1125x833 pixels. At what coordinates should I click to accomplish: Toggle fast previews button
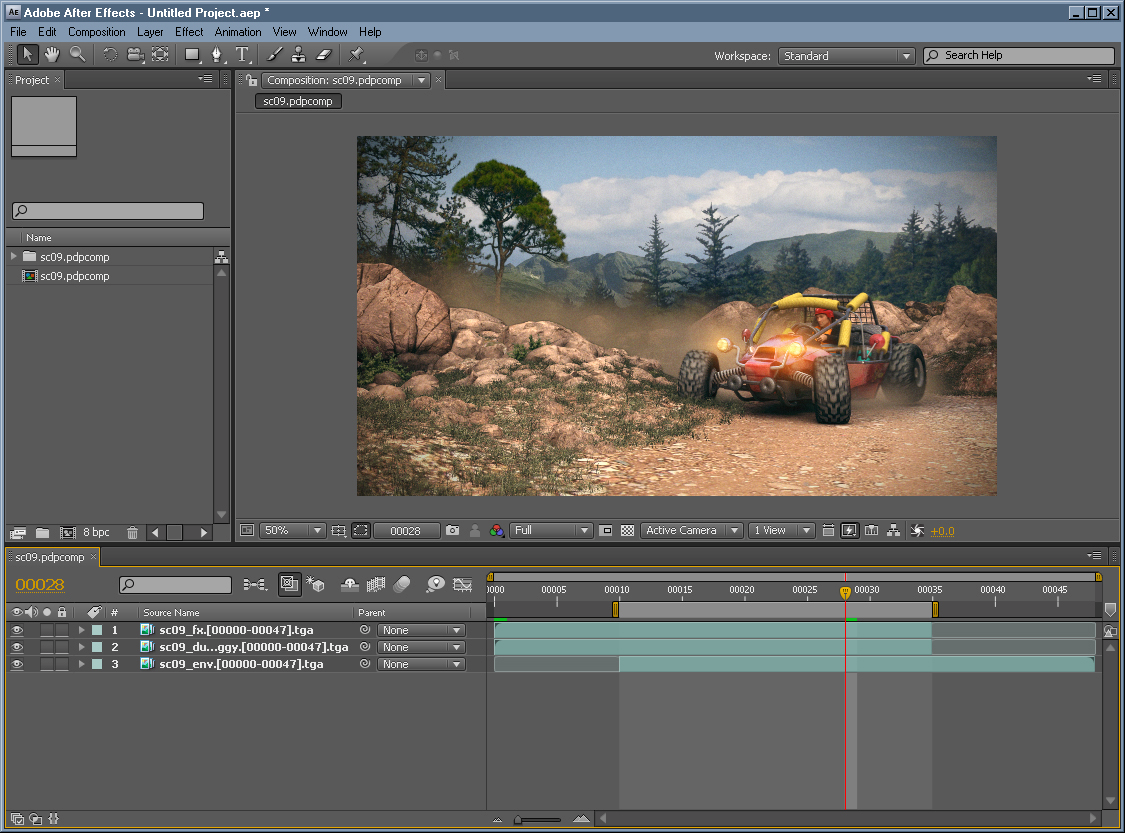tap(849, 531)
